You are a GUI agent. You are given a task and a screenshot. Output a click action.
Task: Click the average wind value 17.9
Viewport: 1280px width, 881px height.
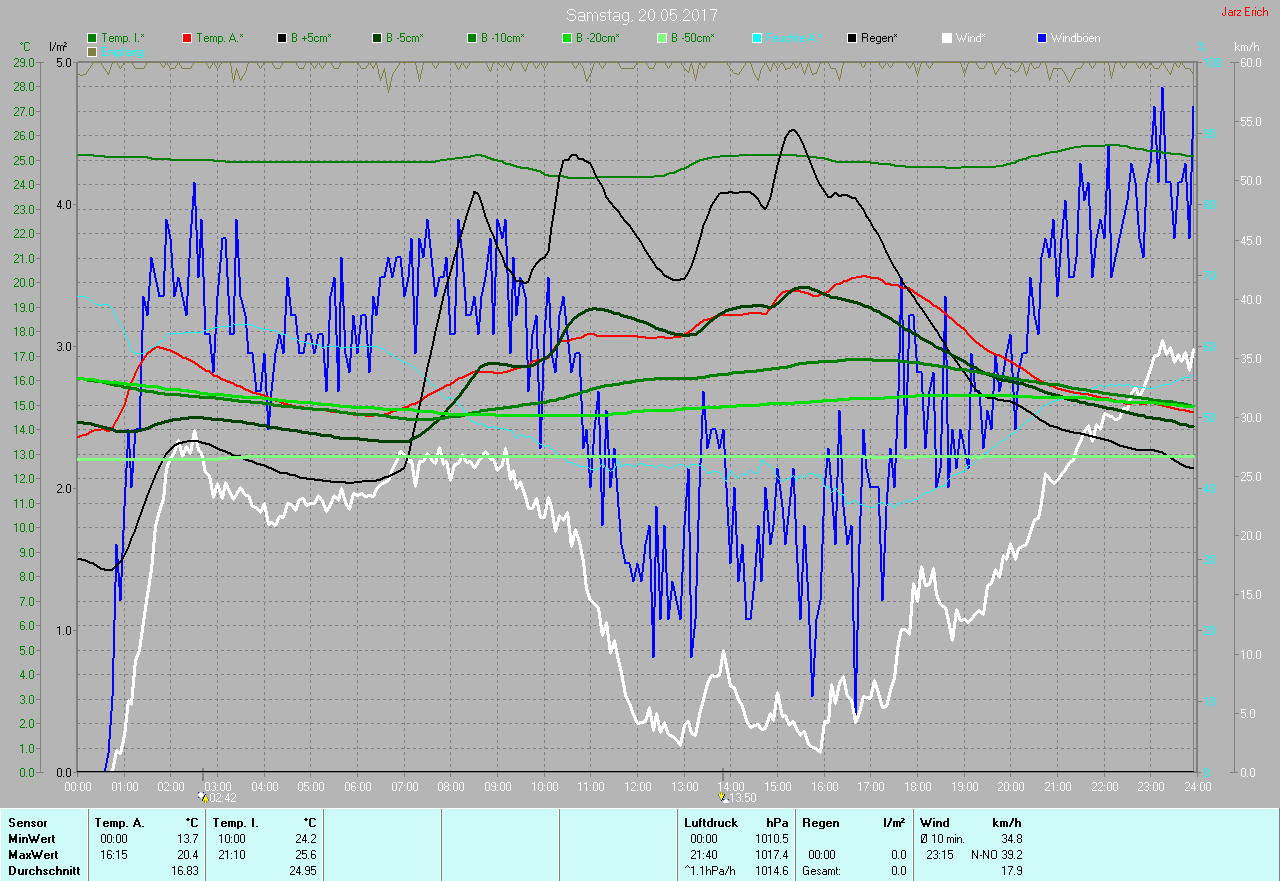[1010, 871]
